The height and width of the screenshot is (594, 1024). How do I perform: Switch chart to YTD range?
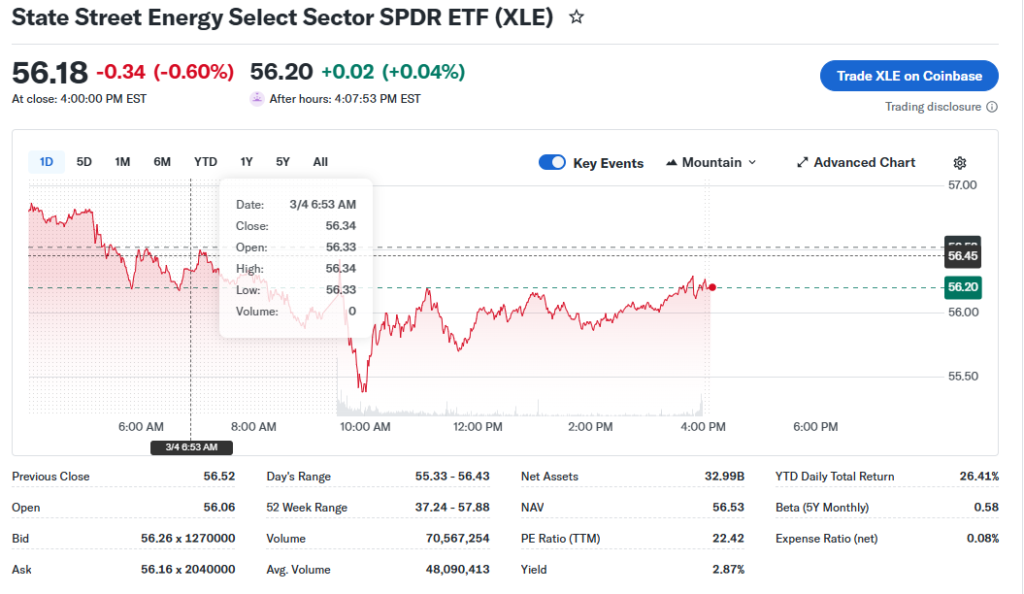pos(205,162)
